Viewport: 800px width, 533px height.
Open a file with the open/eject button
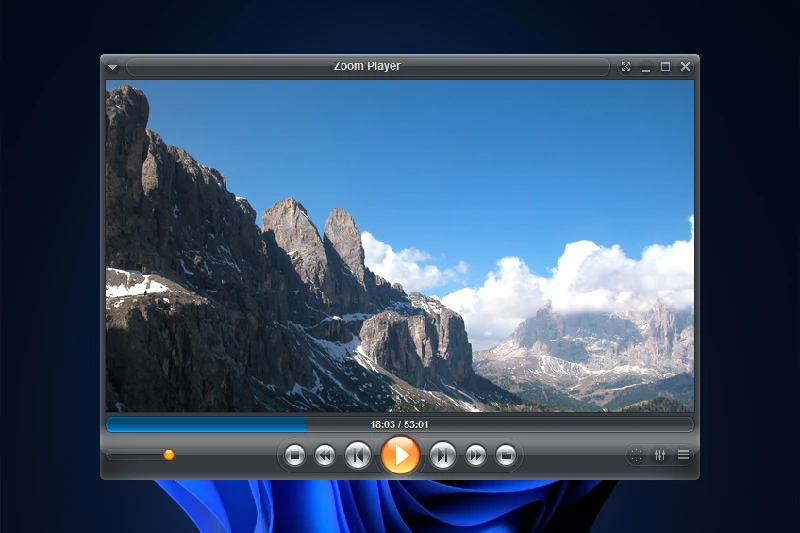click(x=506, y=455)
